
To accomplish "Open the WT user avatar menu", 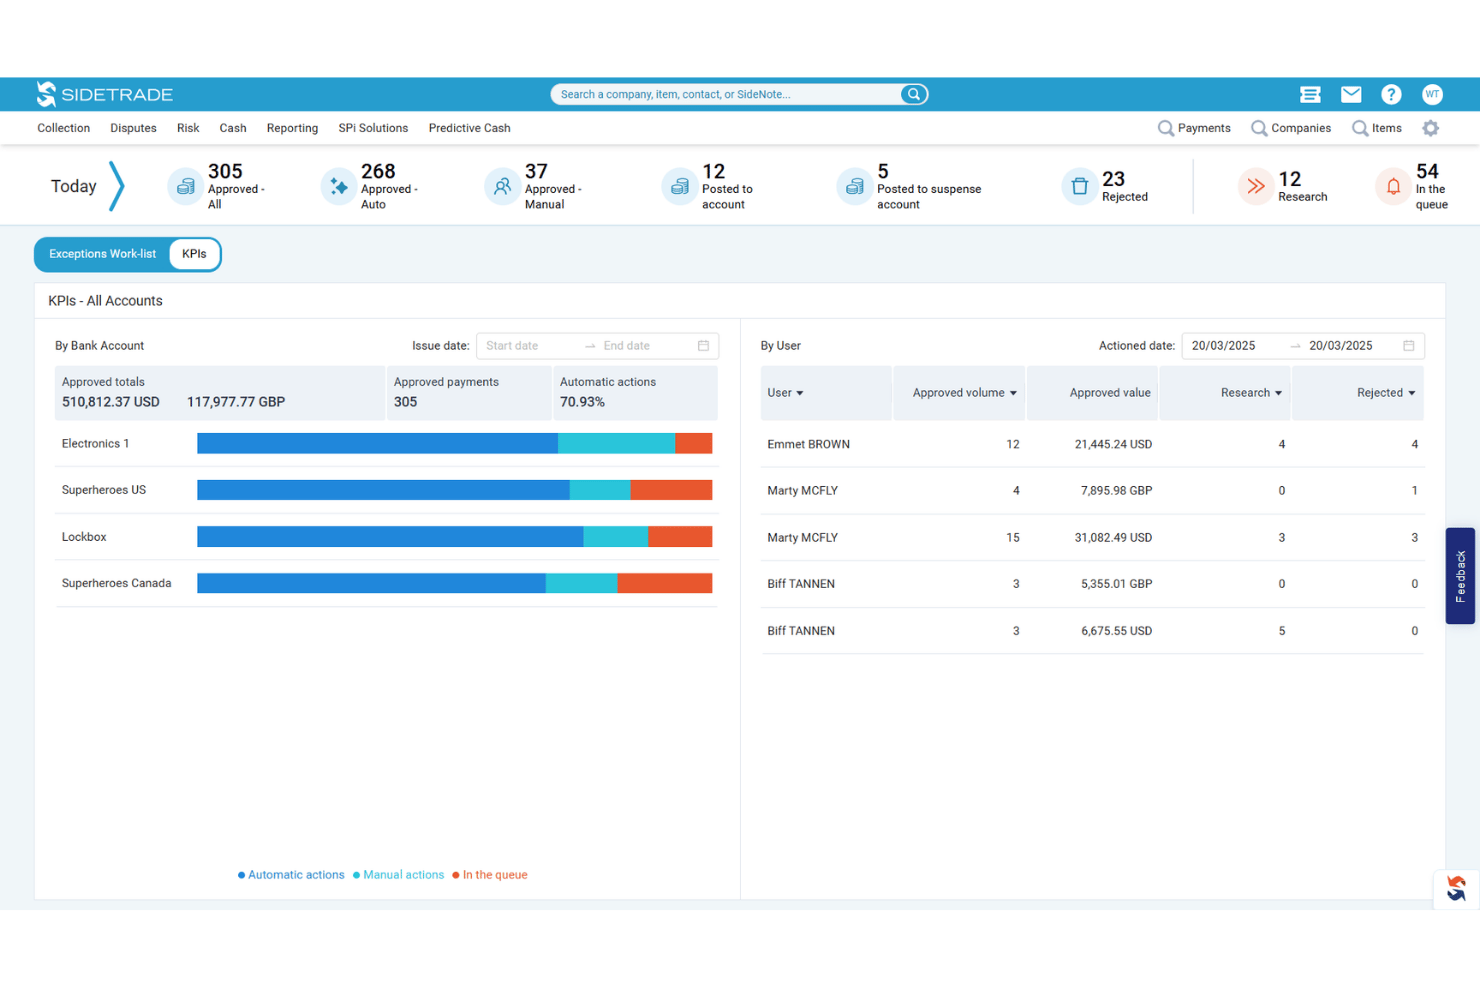I will [x=1432, y=94].
